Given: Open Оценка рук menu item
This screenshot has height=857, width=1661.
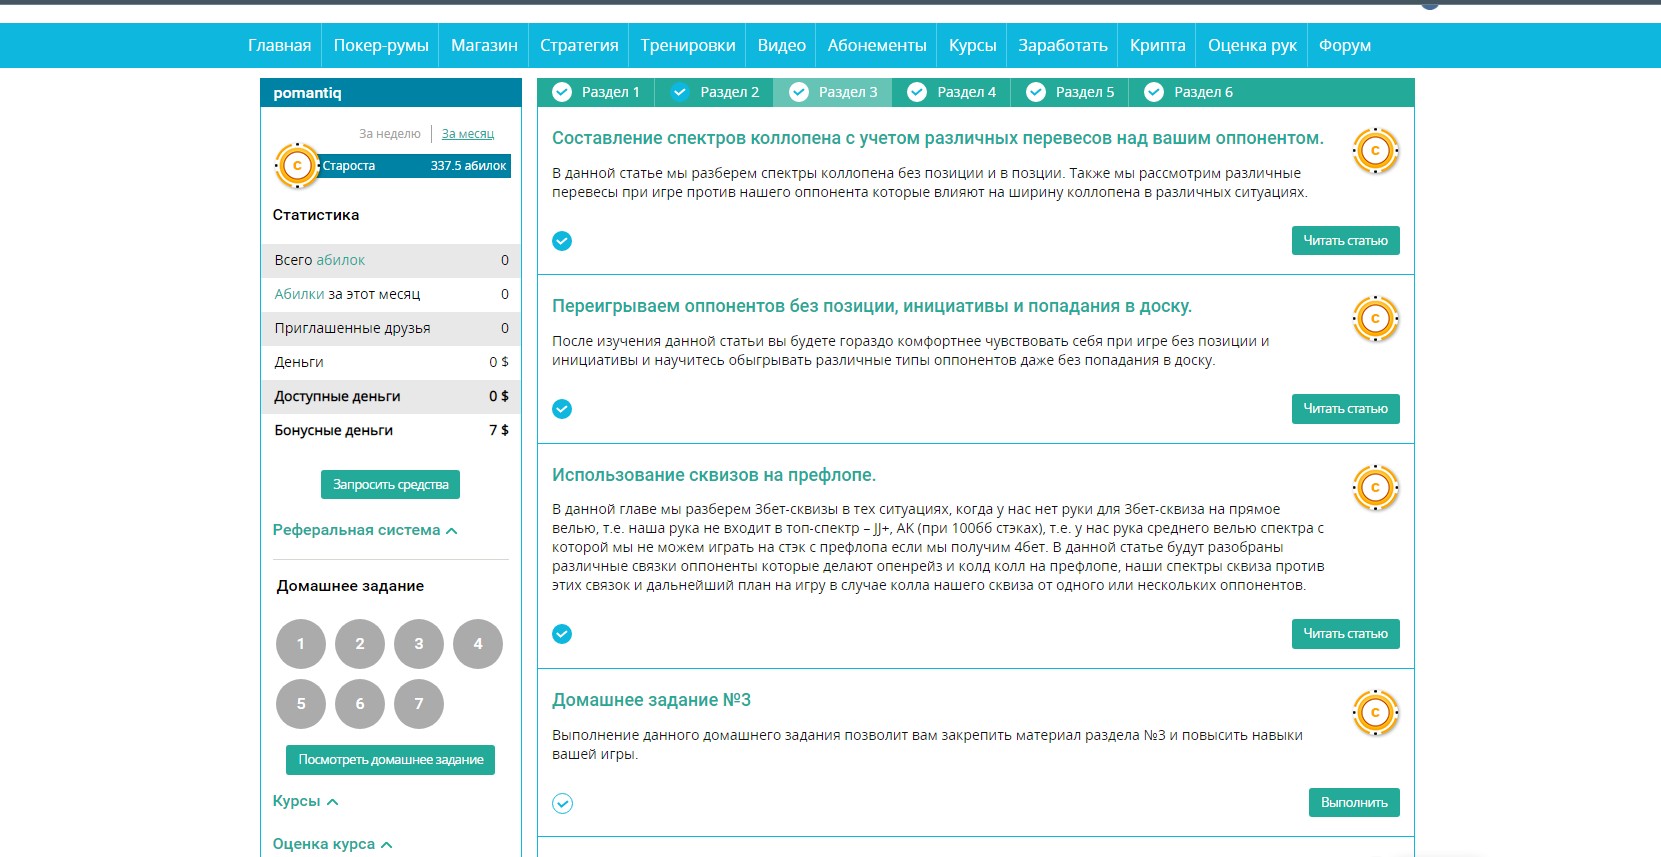Looking at the screenshot, I should 1252,45.
